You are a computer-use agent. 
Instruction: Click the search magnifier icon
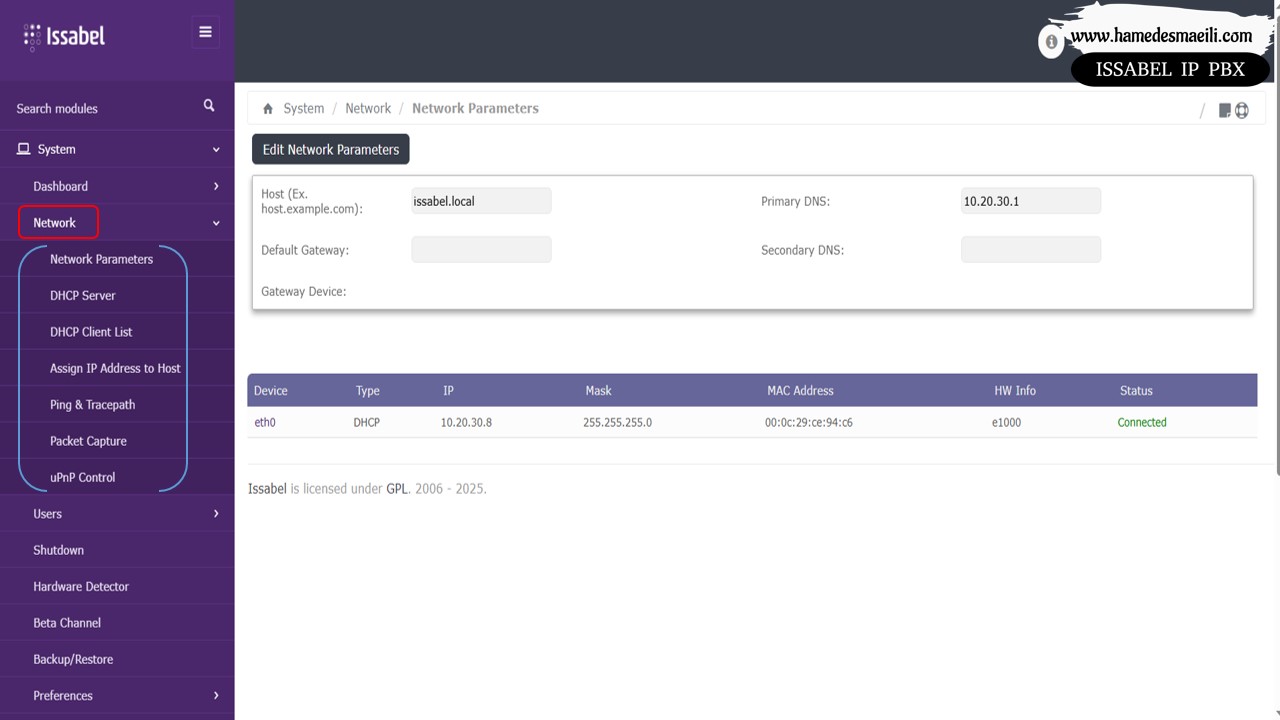(209, 106)
